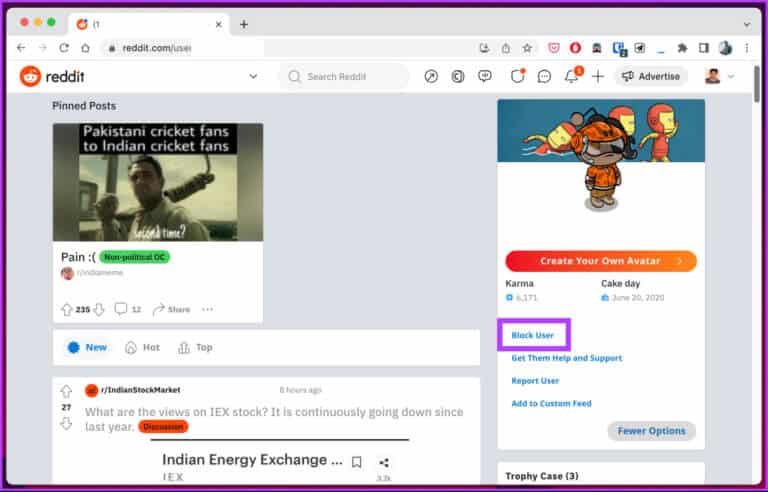The image size is (768, 492).
Task: Open the IEX stock post title
Action: coord(274,419)
